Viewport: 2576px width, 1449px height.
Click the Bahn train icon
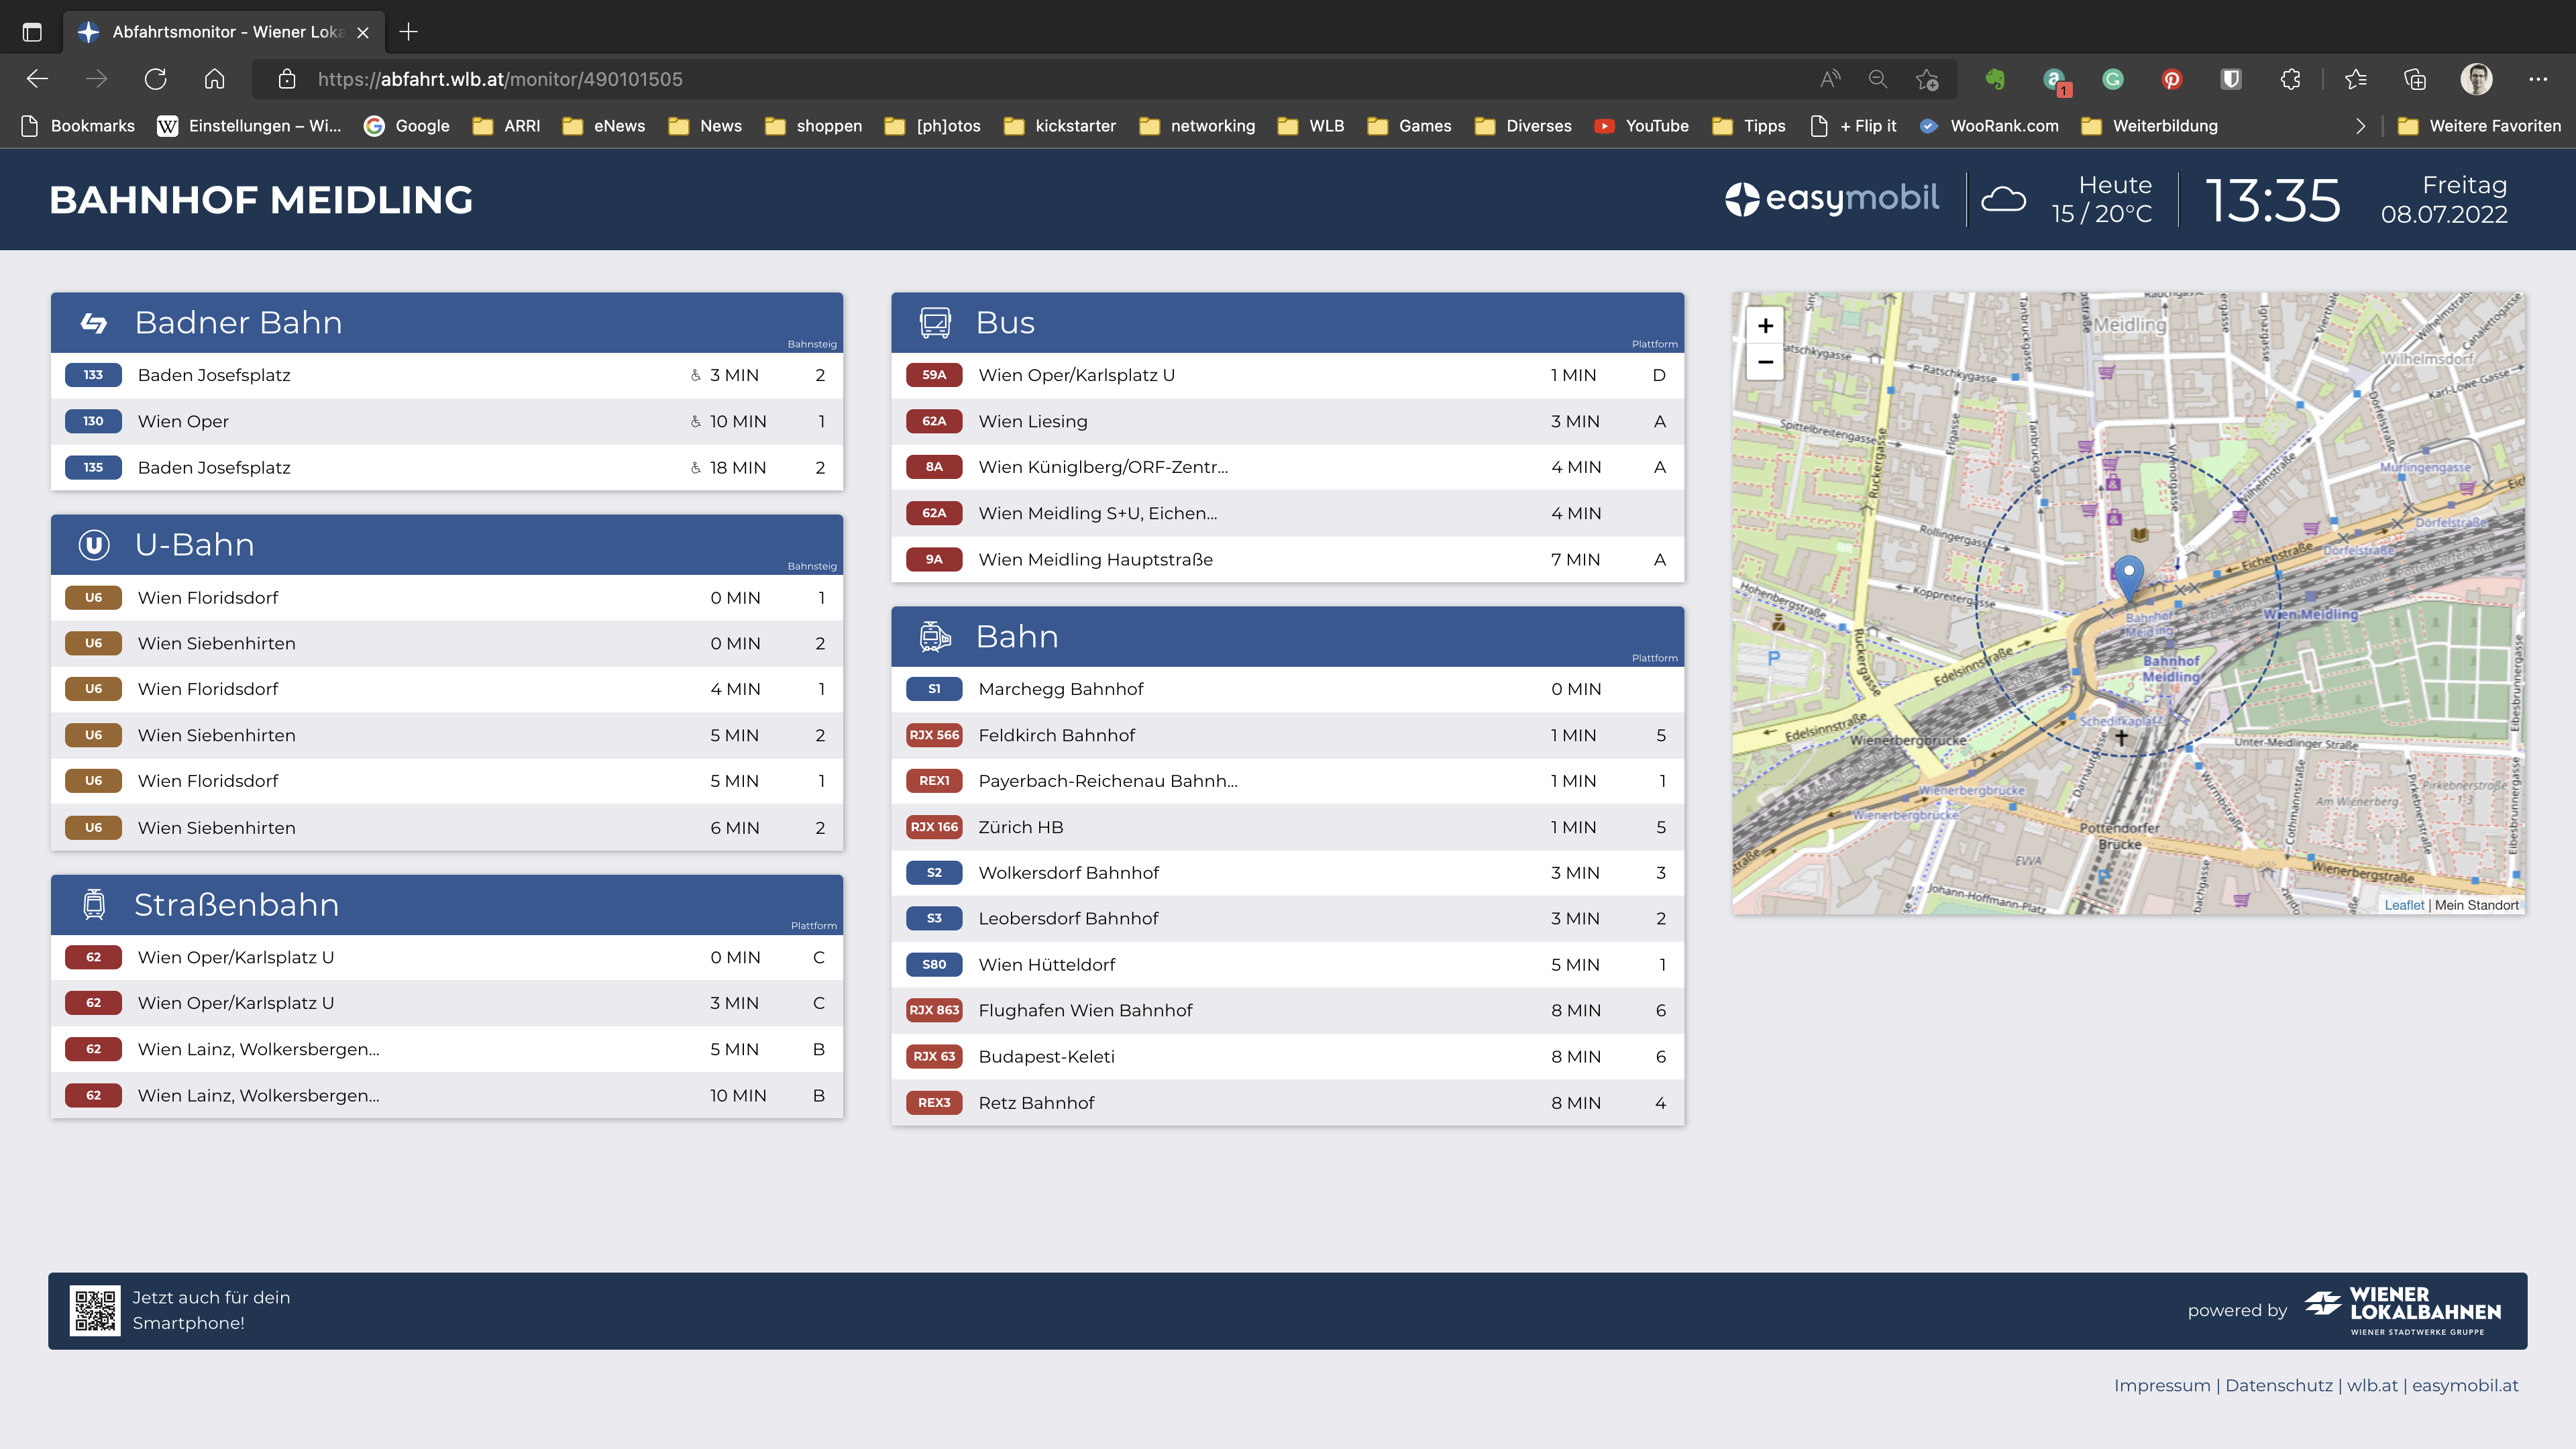(935, 637)
